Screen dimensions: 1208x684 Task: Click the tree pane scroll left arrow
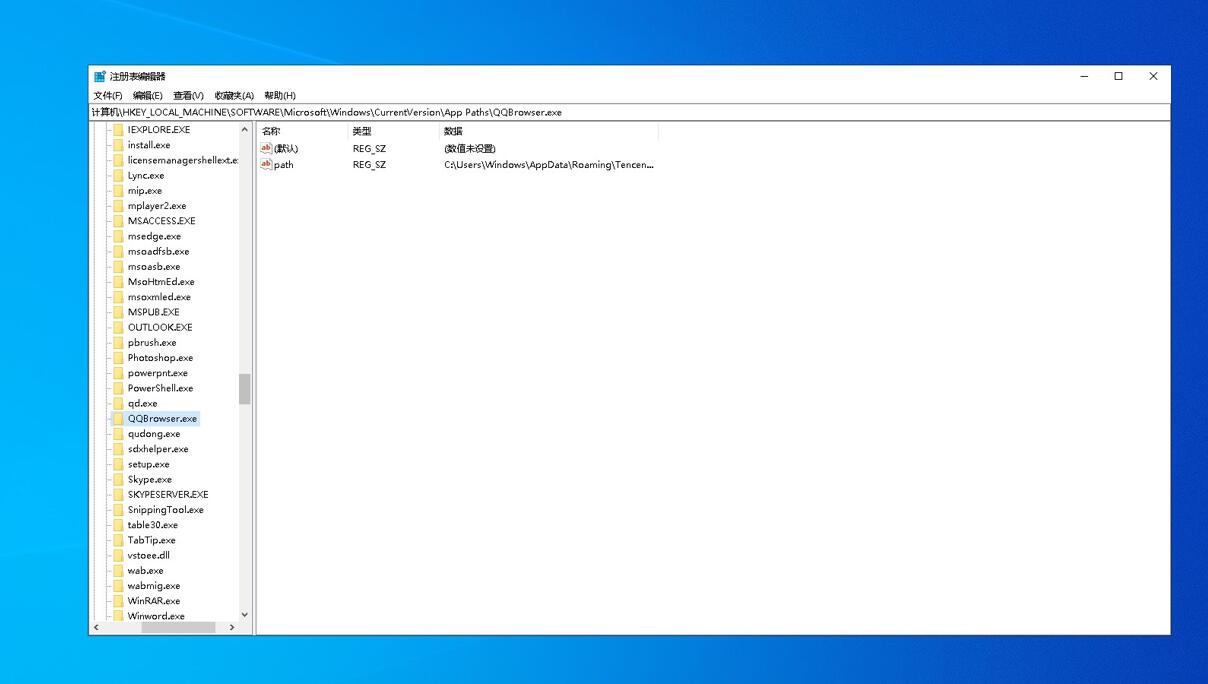coord(96,627)
